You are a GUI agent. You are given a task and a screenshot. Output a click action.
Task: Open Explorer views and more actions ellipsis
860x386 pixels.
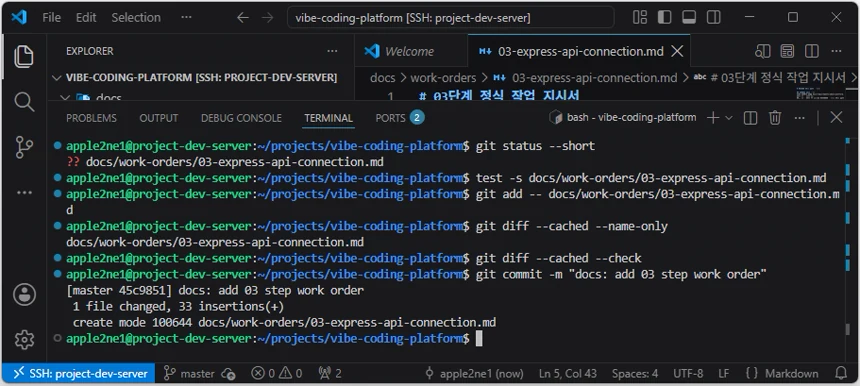(x=332, y=51)
